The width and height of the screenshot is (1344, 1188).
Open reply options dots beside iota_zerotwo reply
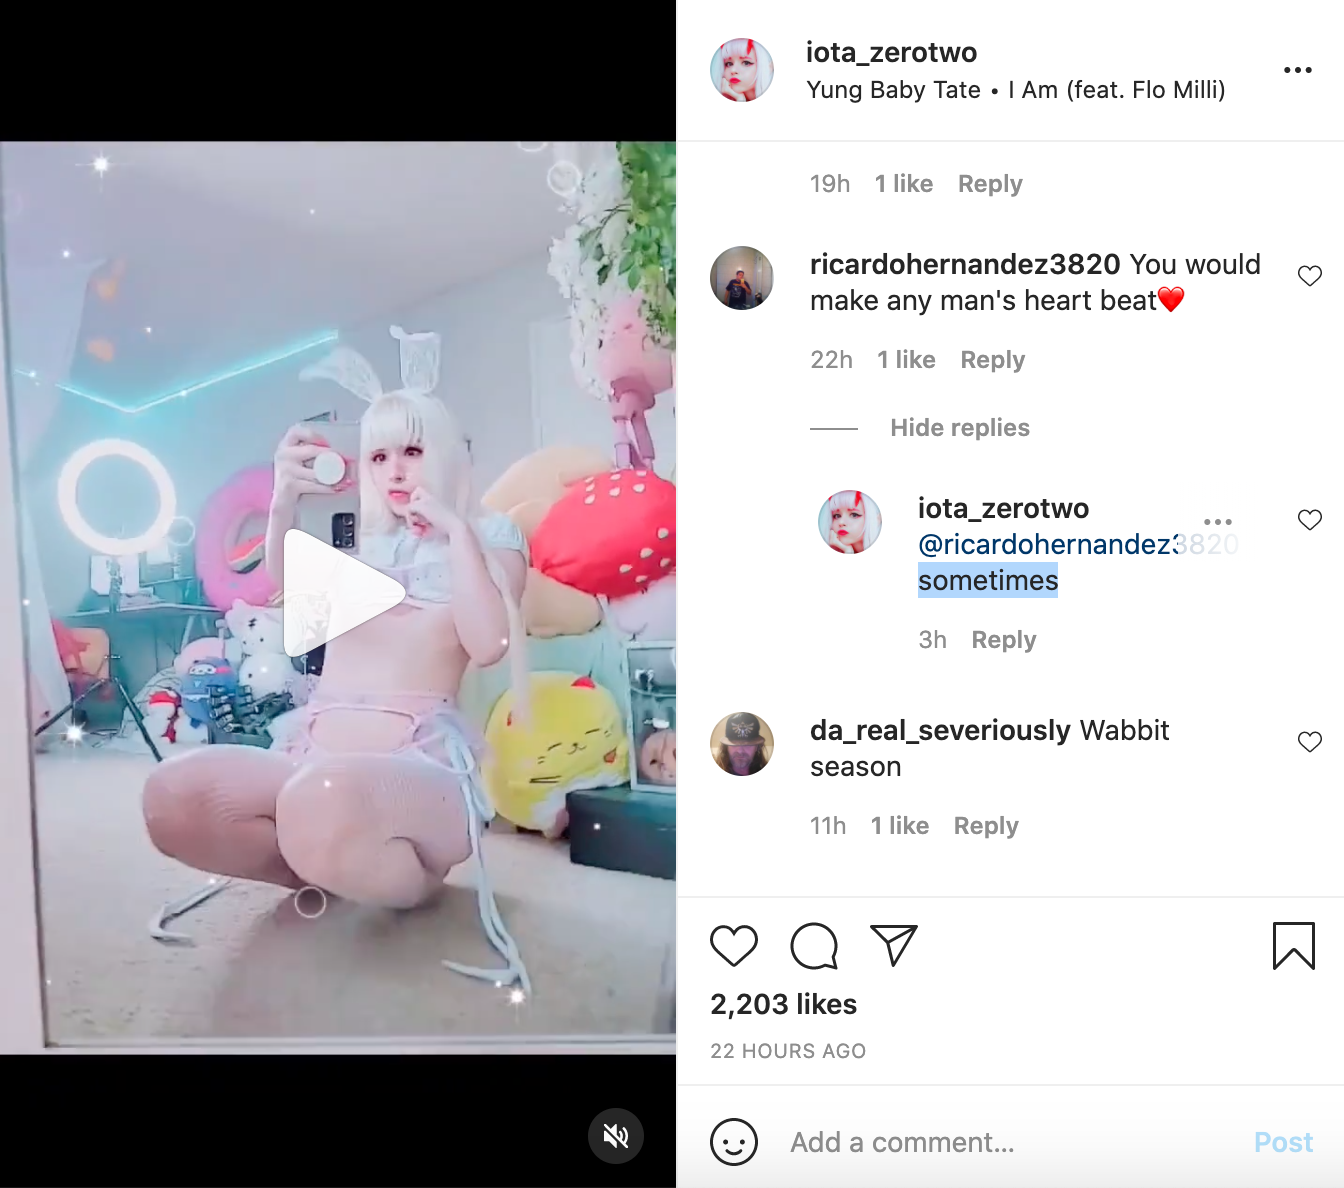pyautogui.click(x=1218, y=522)
